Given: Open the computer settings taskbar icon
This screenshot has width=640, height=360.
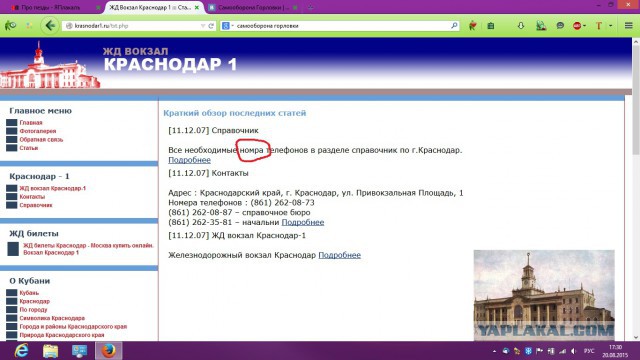Looking at the screenshot, I should [79, 351].
